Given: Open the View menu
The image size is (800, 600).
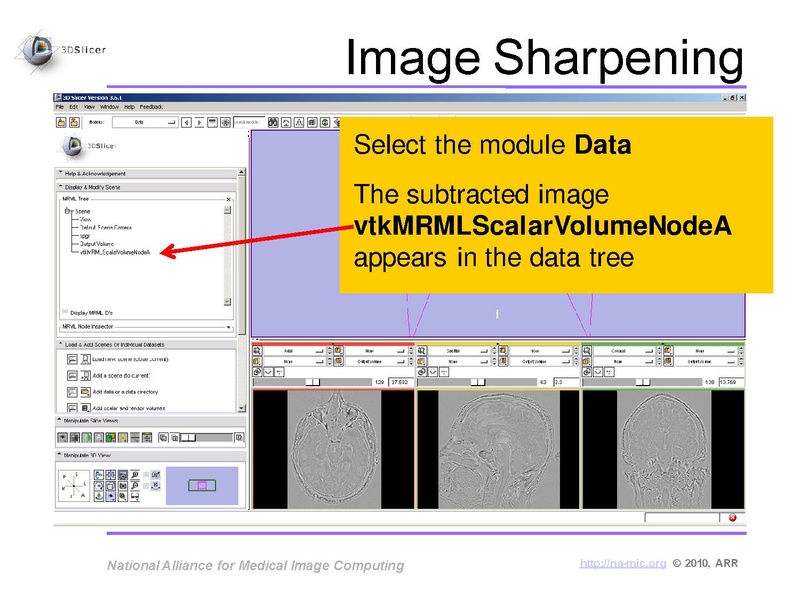Looking at the screenshot, I should [89, 107].
